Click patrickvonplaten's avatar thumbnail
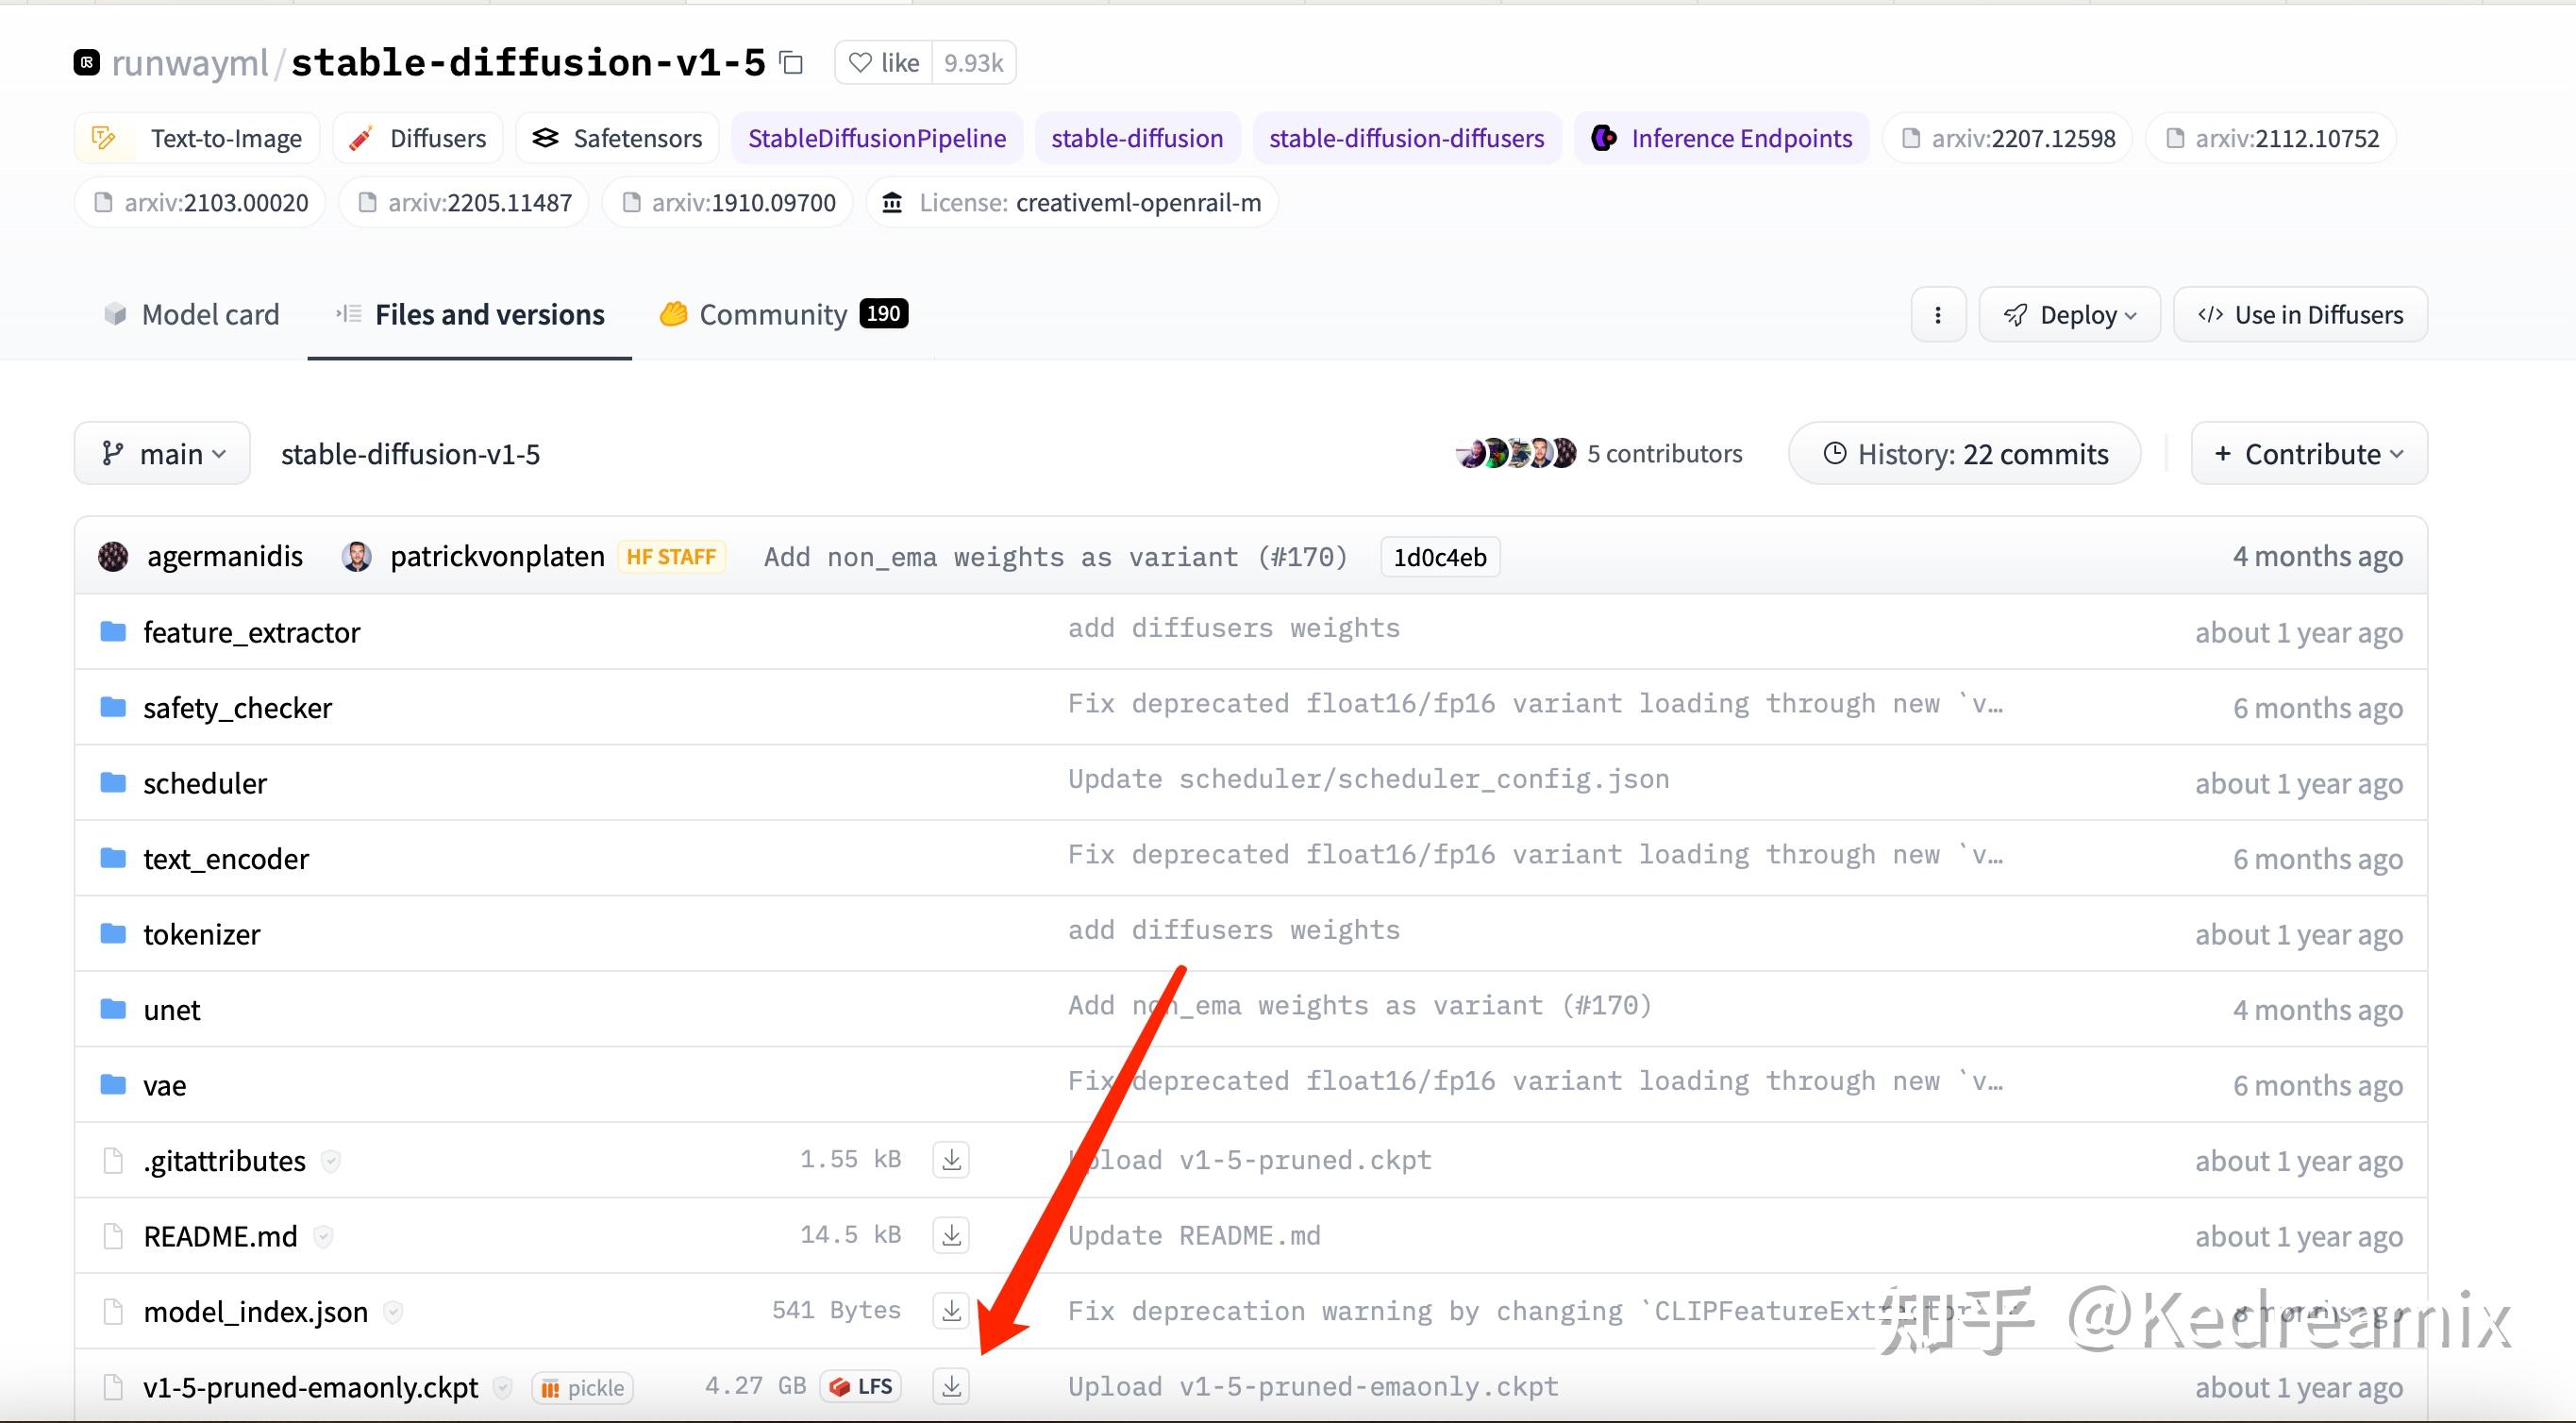The height and width of the screenshot is (1423, 2576). [x=357, y=556]
